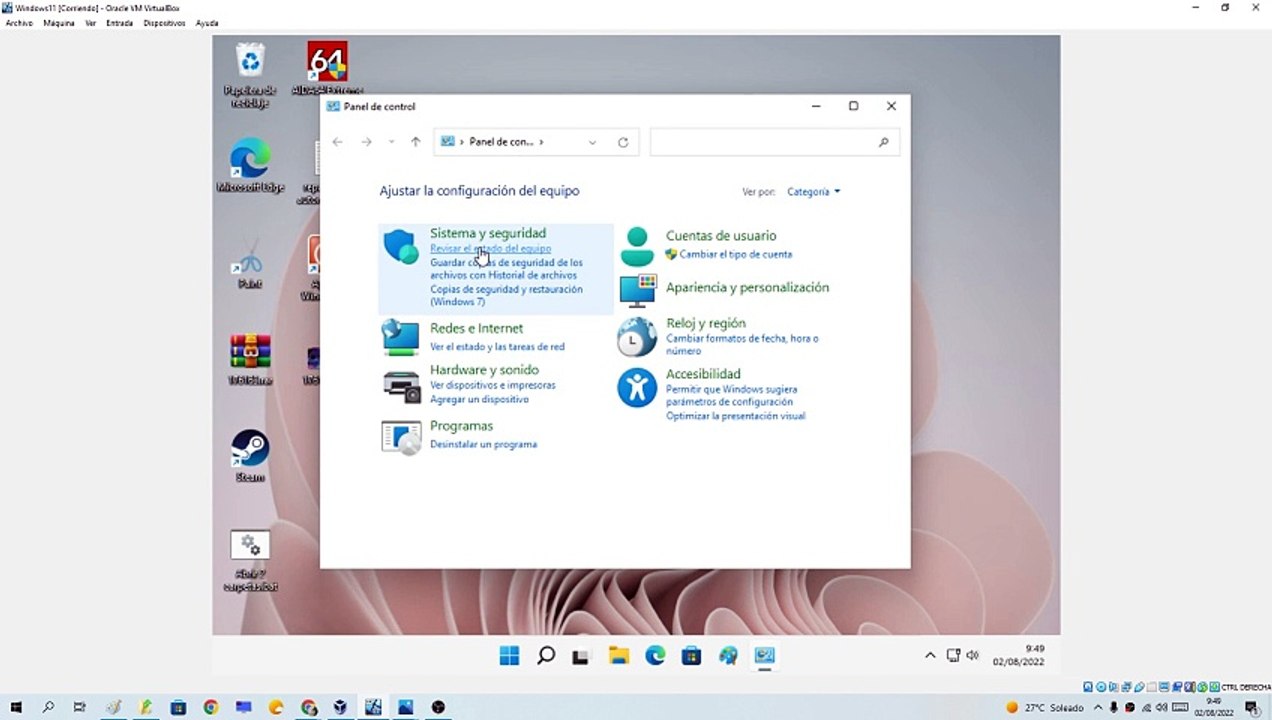The width and height of the screenshot is (1272, 720).
Task: Click the Panel de con... address breadcrumb
Action: click(x=501, y=142)
